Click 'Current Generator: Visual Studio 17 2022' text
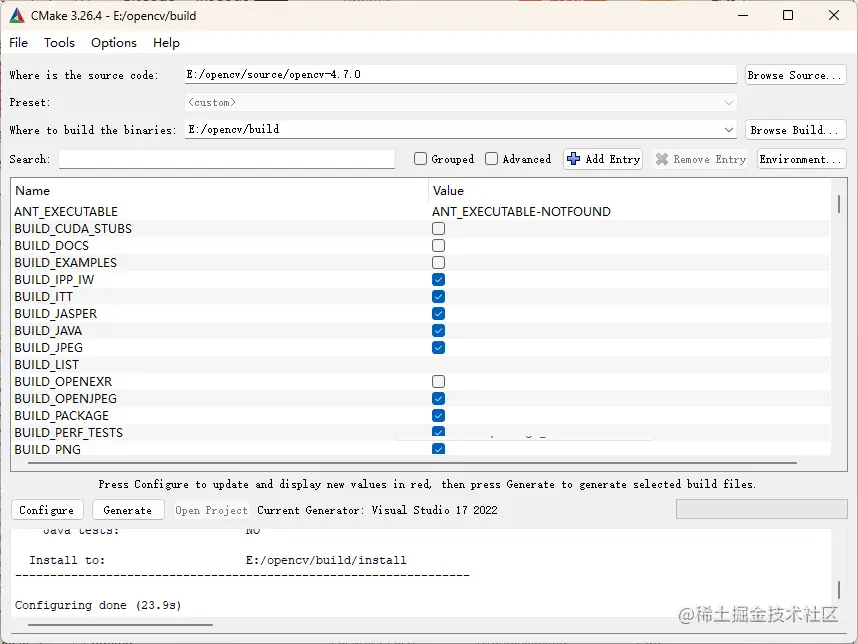This screenshot has height=644, width=858. click(377, 510)
